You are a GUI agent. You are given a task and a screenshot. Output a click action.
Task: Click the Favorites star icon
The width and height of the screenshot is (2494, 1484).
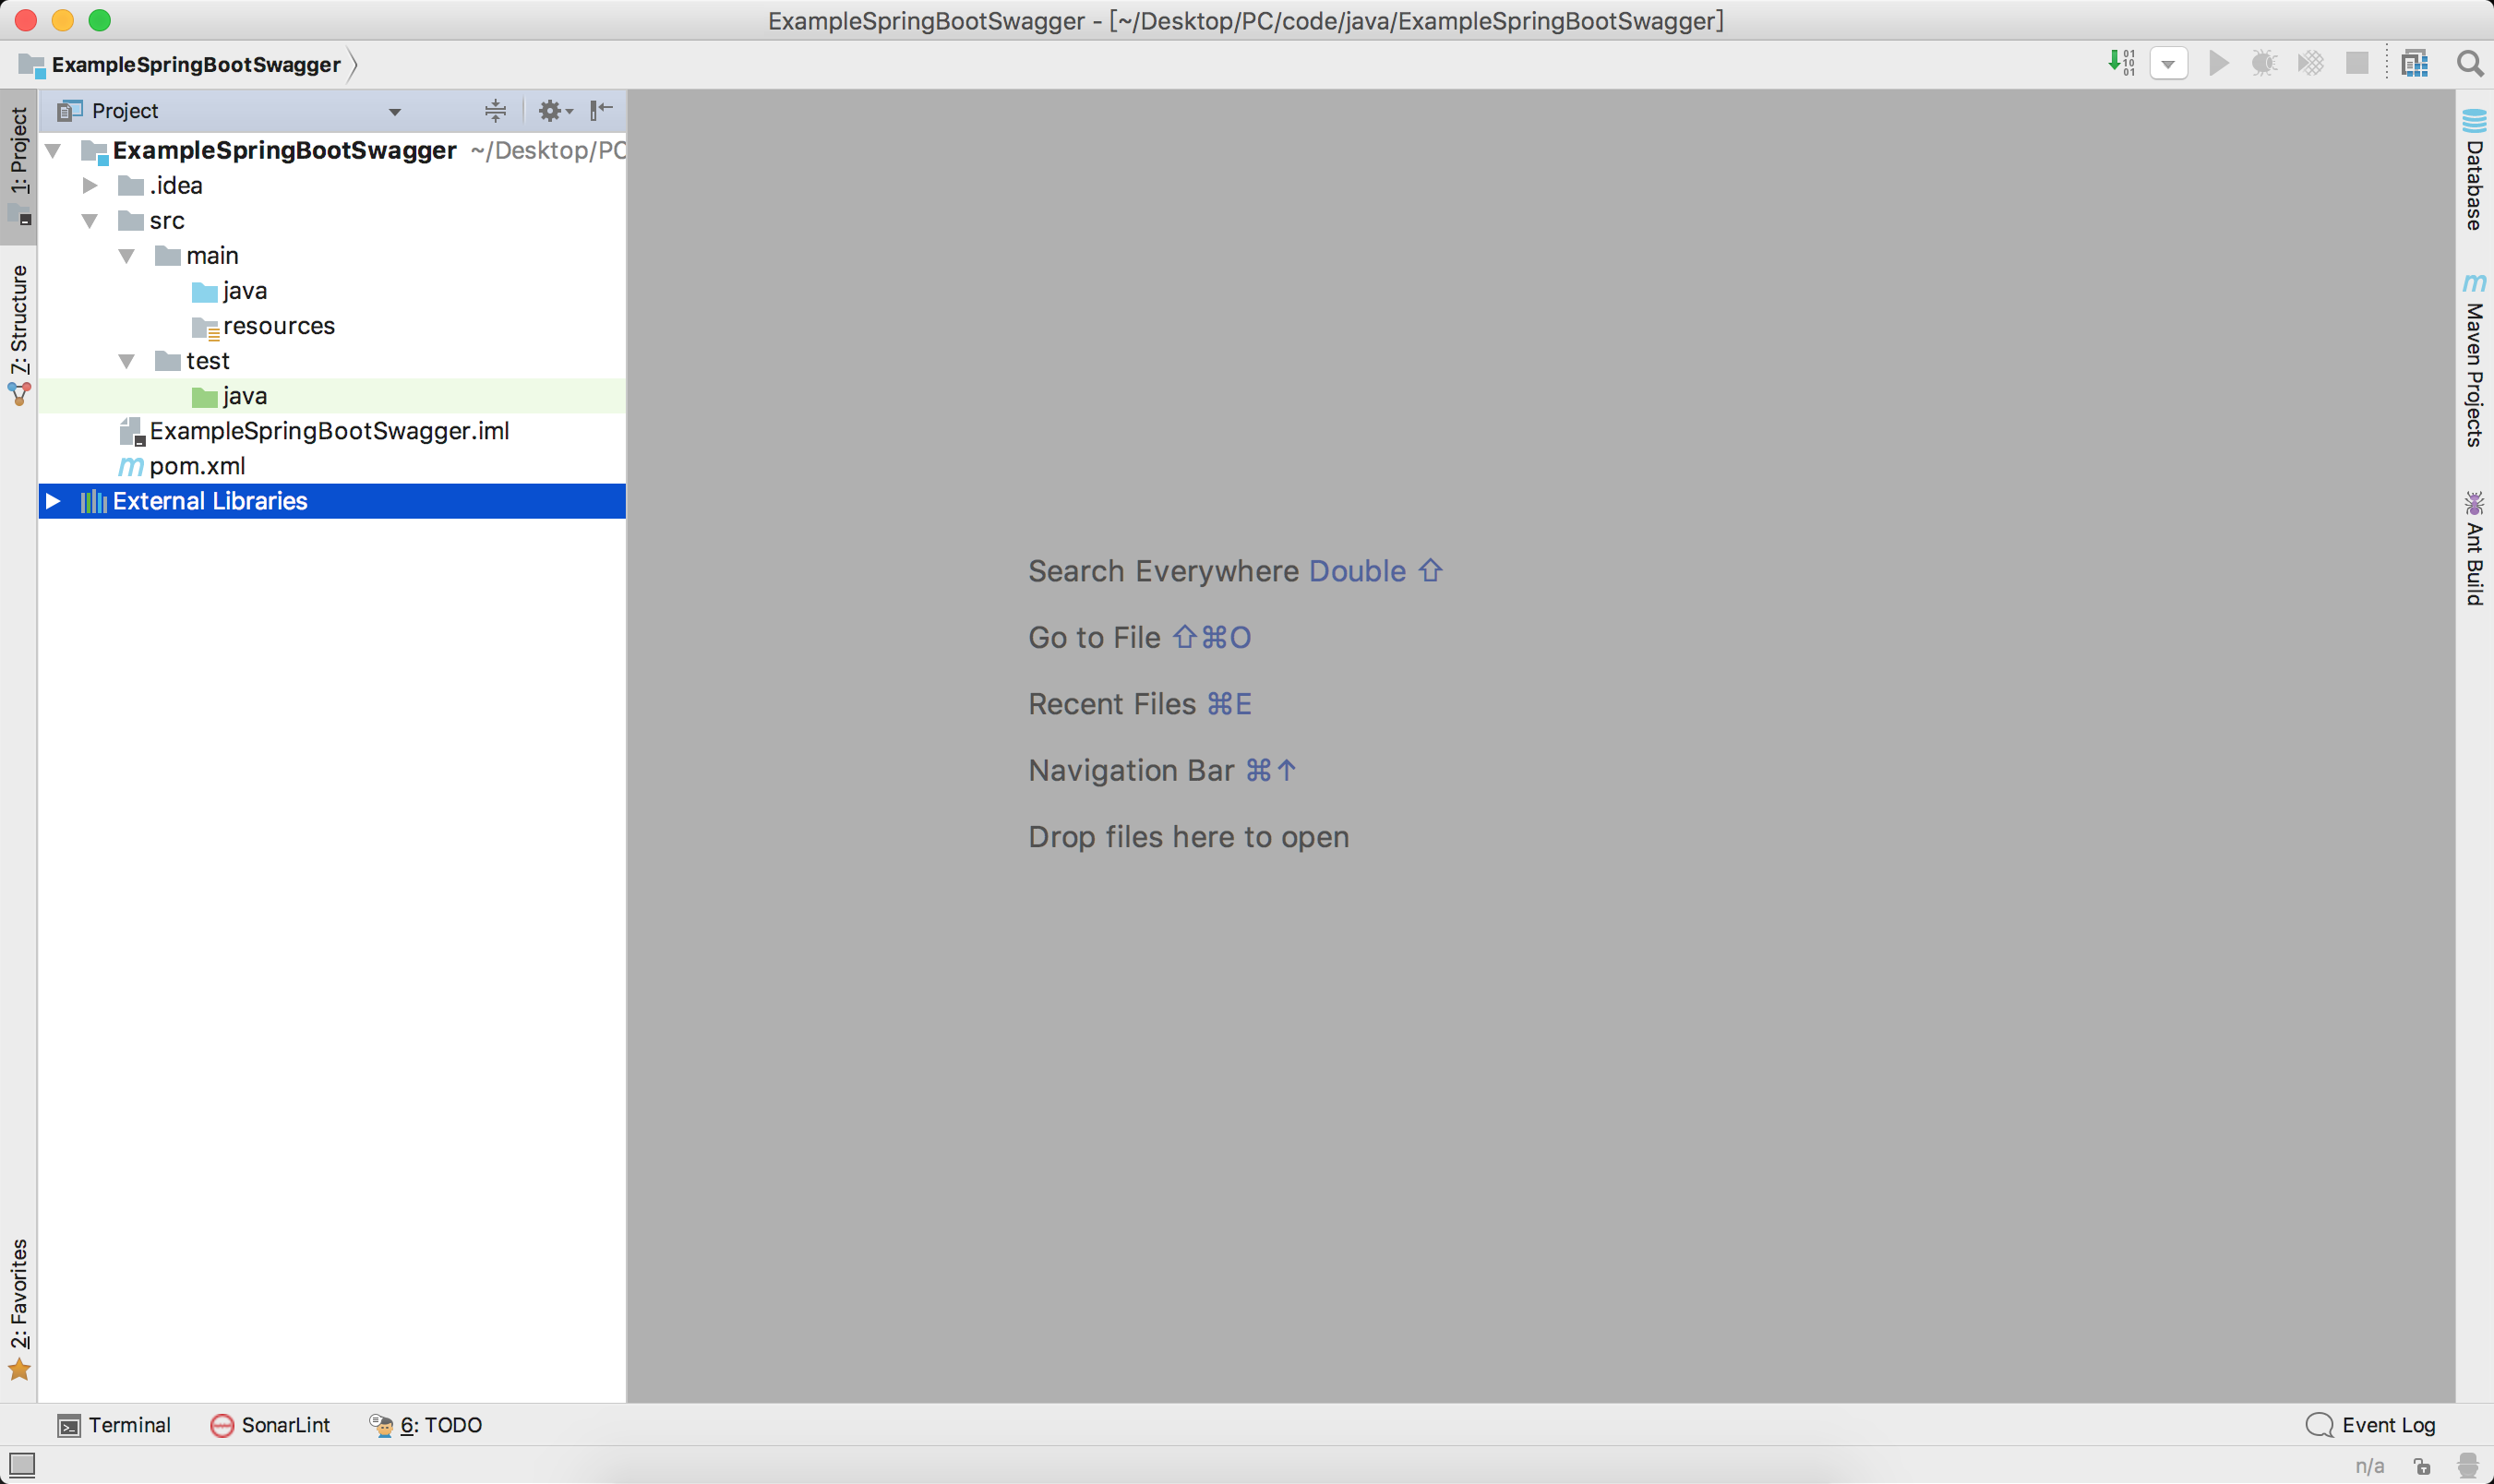point(19,1369)
